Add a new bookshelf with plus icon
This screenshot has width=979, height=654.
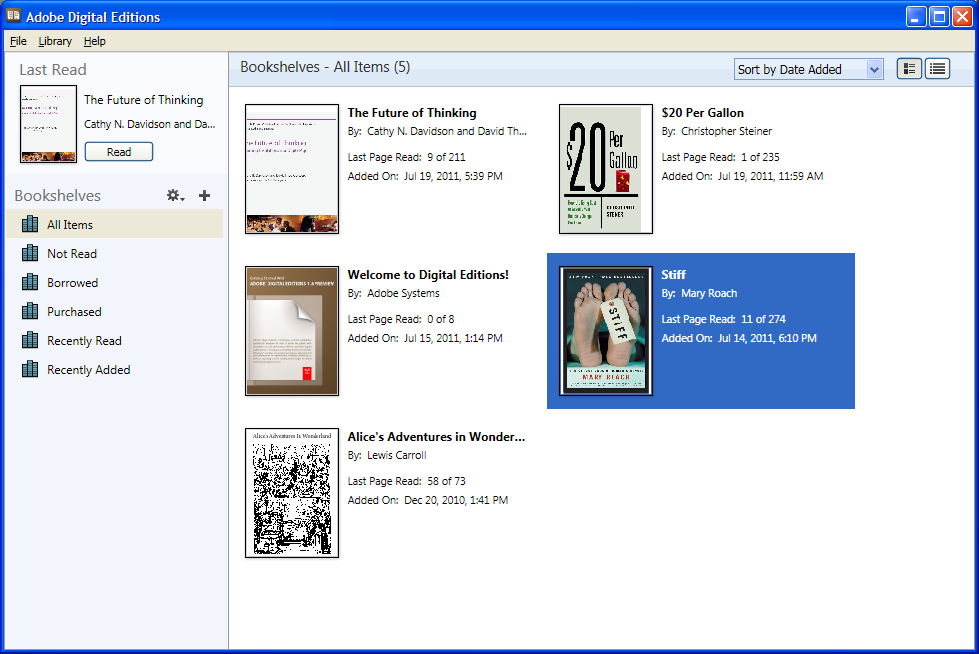tap(204, 196)
